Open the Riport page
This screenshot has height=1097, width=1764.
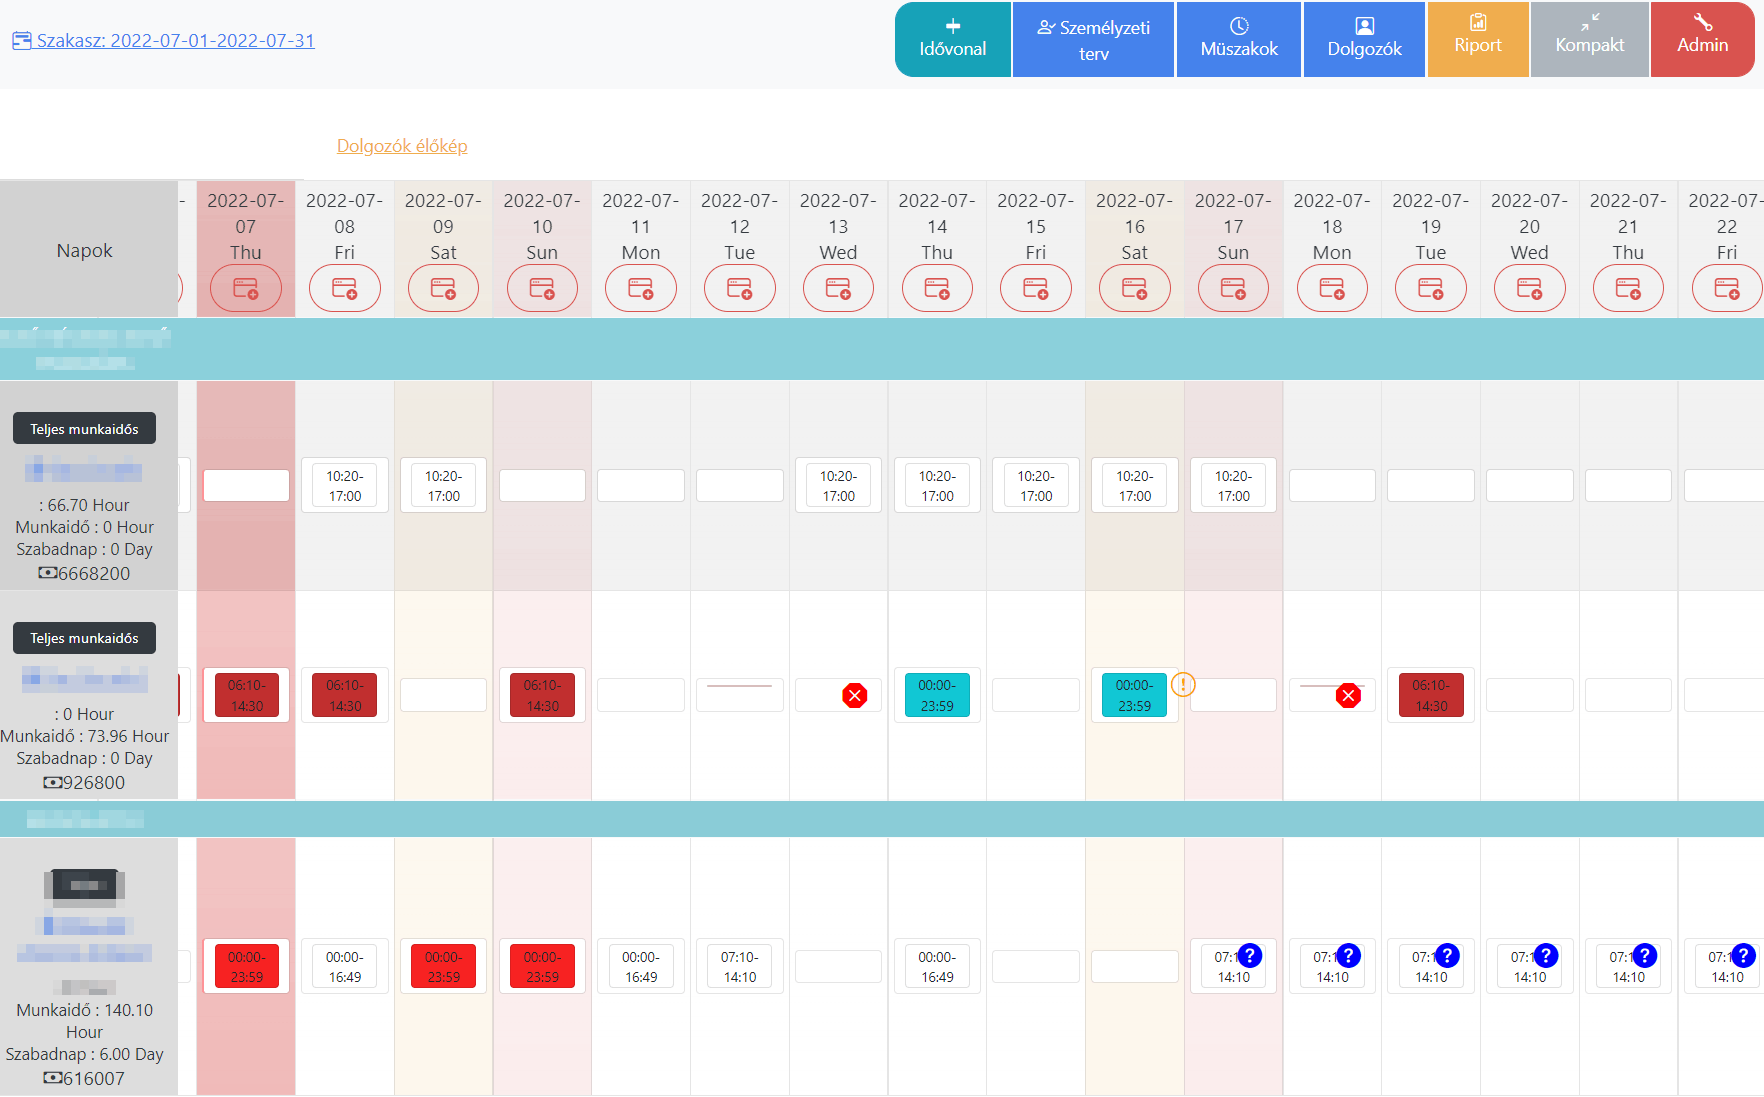tap(1477, 39)
